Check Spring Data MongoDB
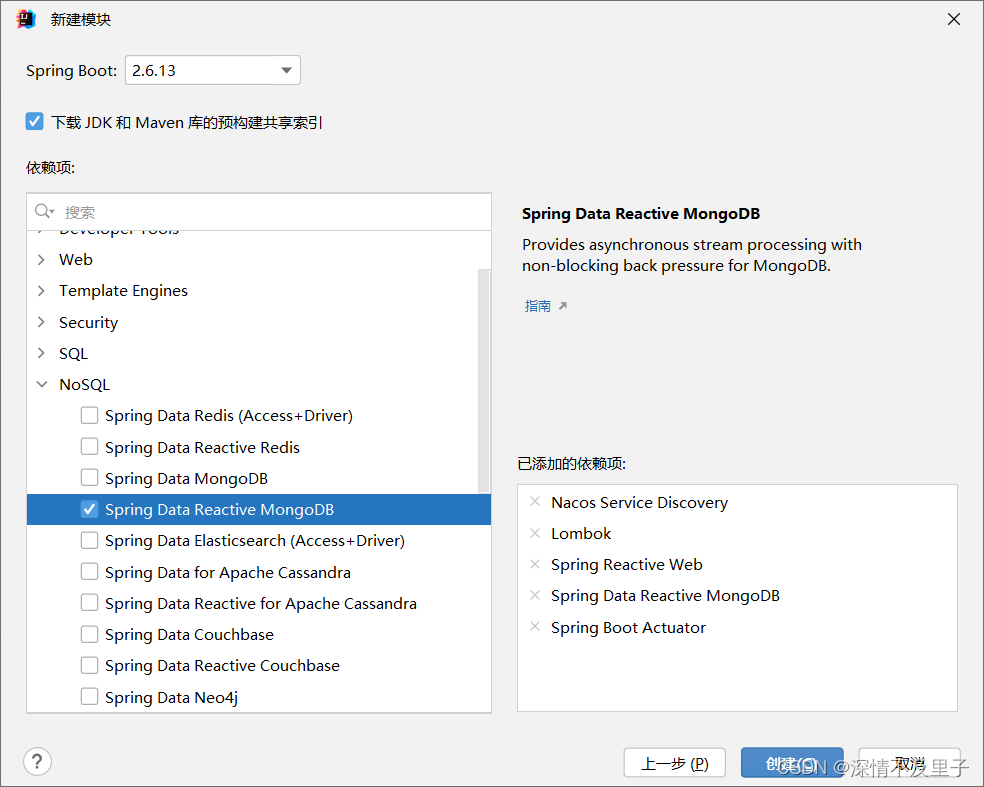The image size is (984, 787). (89, 478)
